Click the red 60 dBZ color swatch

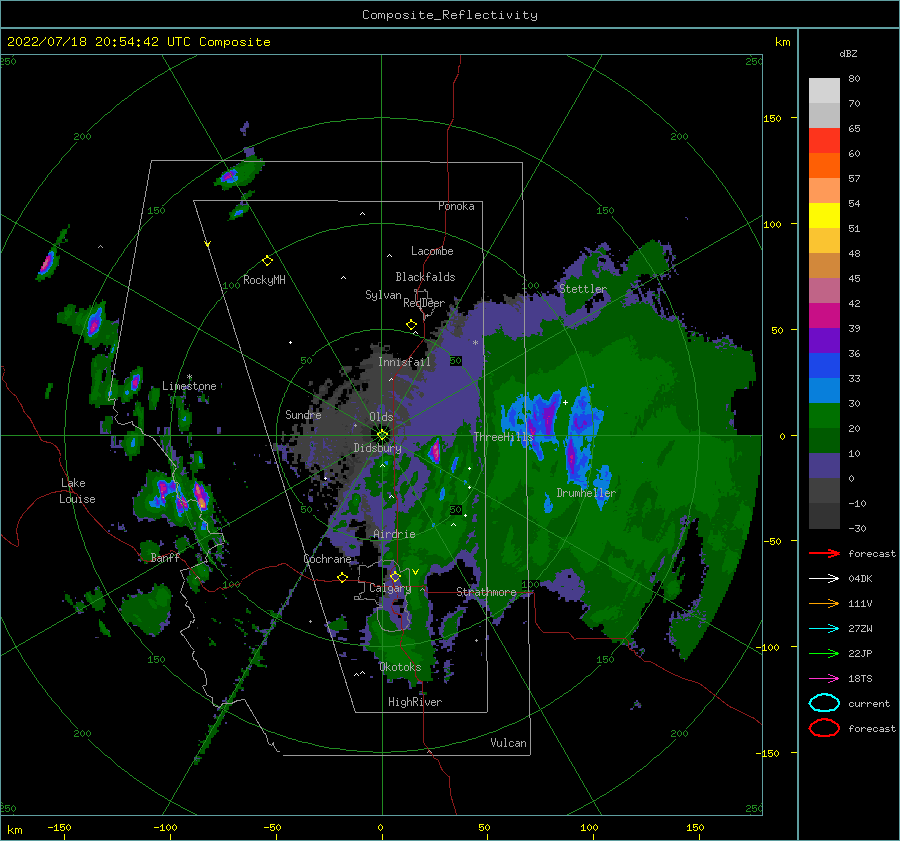coord(824,141)
